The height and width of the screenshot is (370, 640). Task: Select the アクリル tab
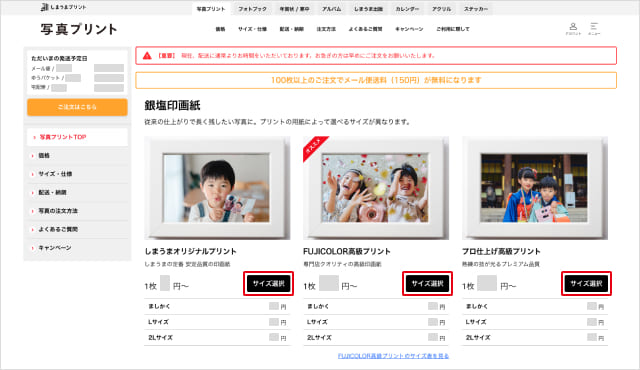click(442, 9)
